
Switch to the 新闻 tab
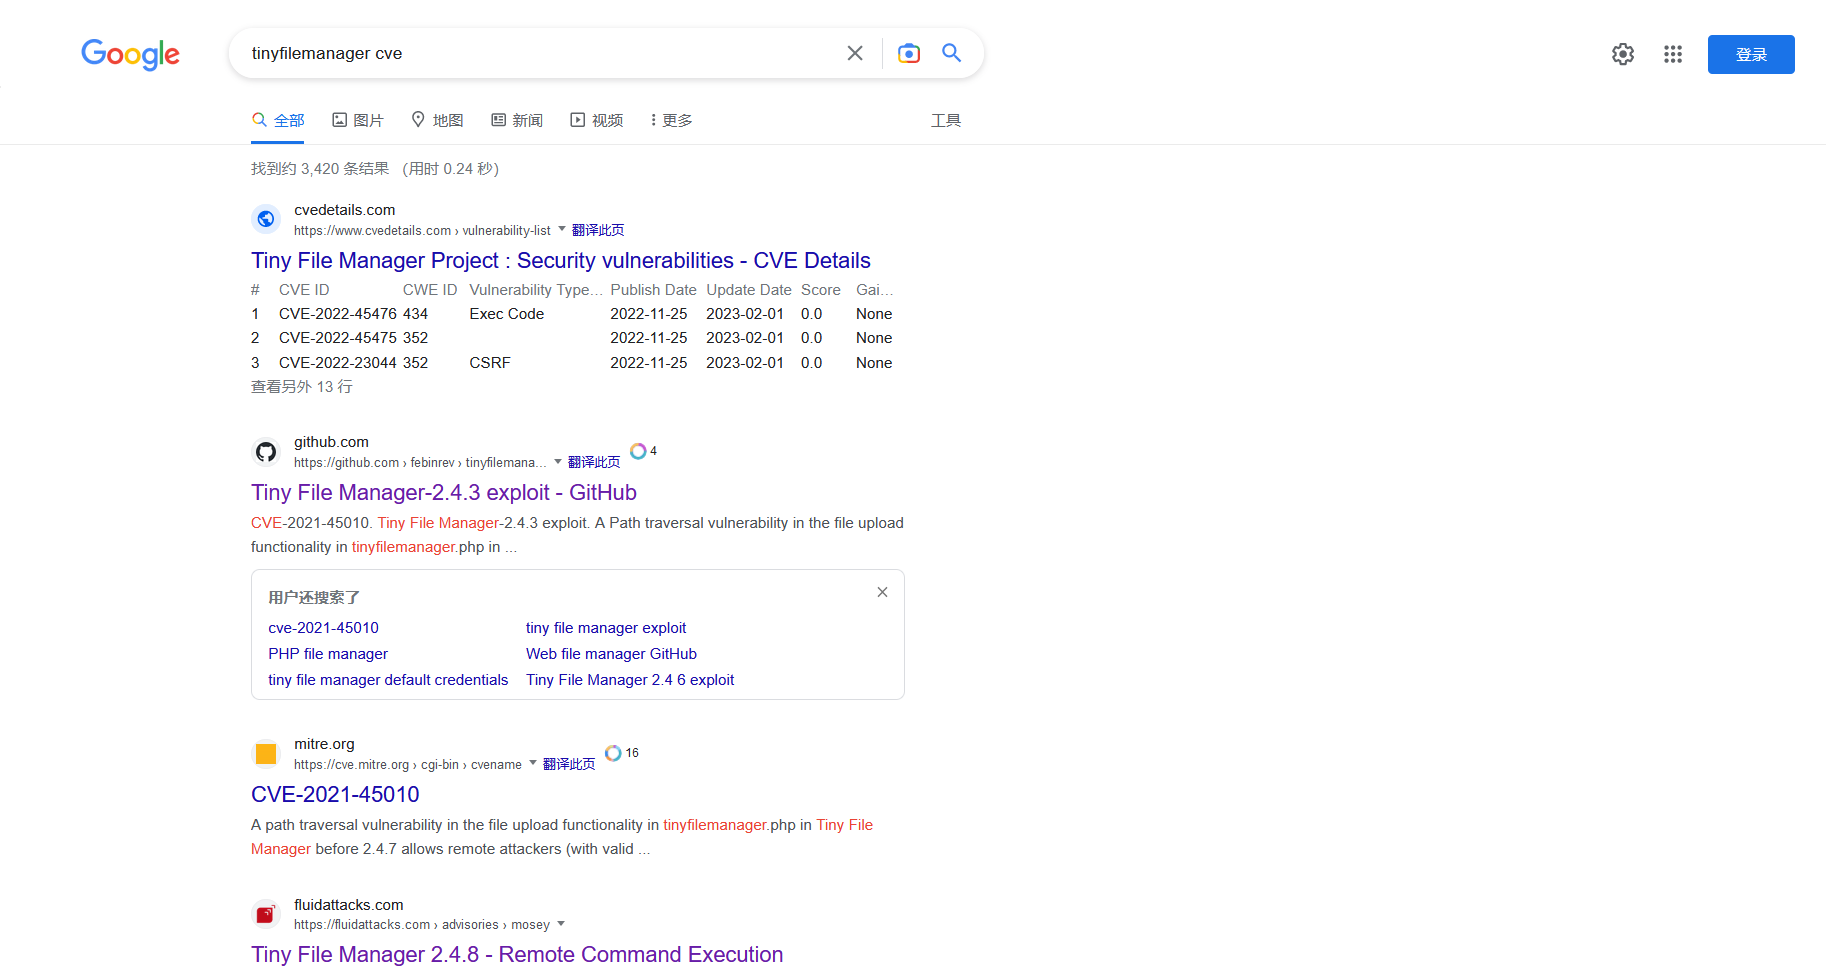(517, 120)
